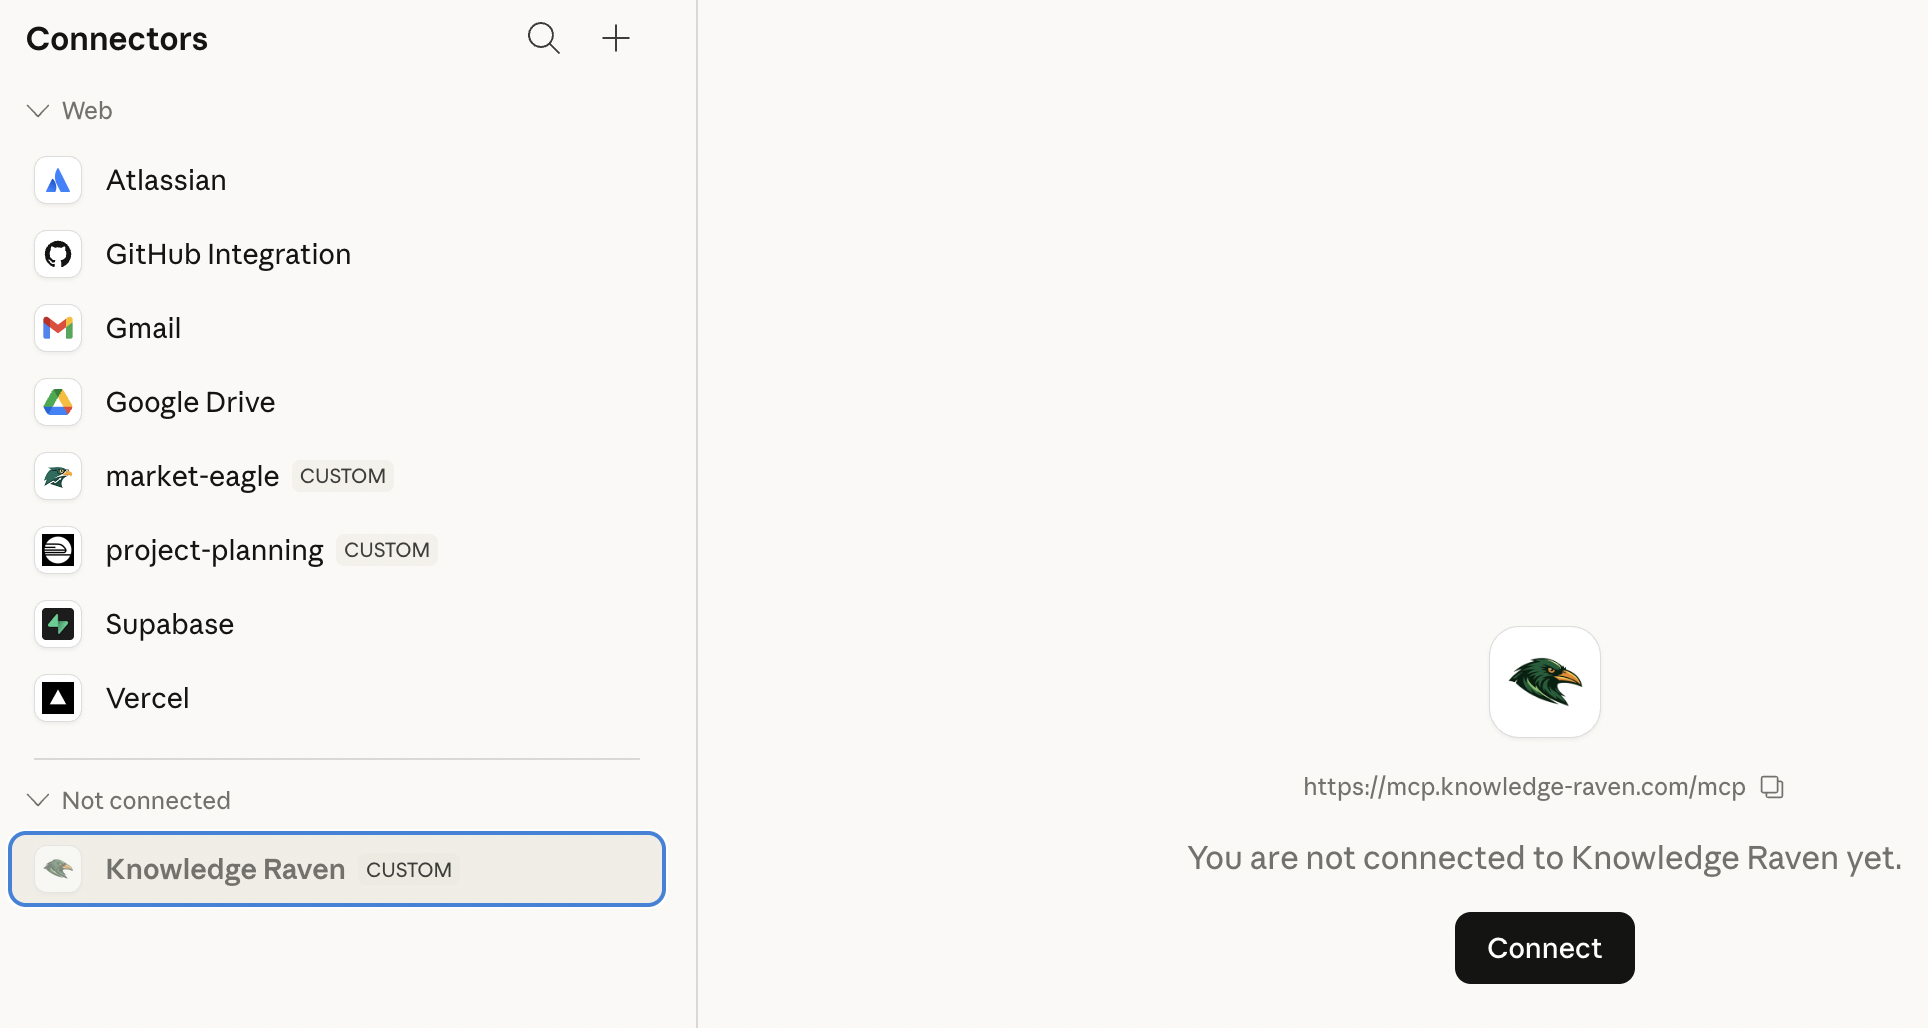This screenshot has width=1928, height=1028.
Task: Click the project-planning globe icon
Action: coord(58,550)
